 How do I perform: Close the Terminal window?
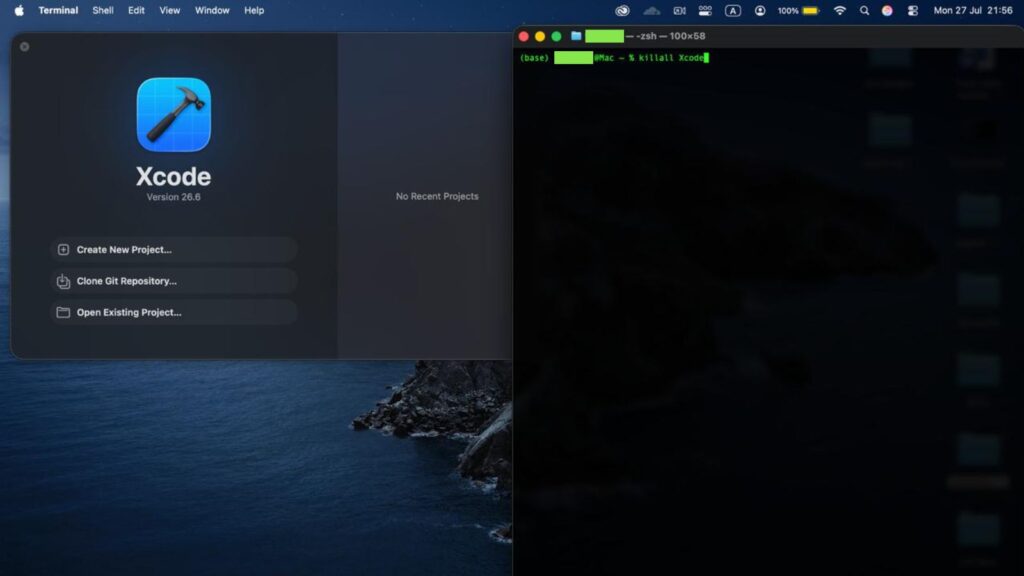click(524, 37)
